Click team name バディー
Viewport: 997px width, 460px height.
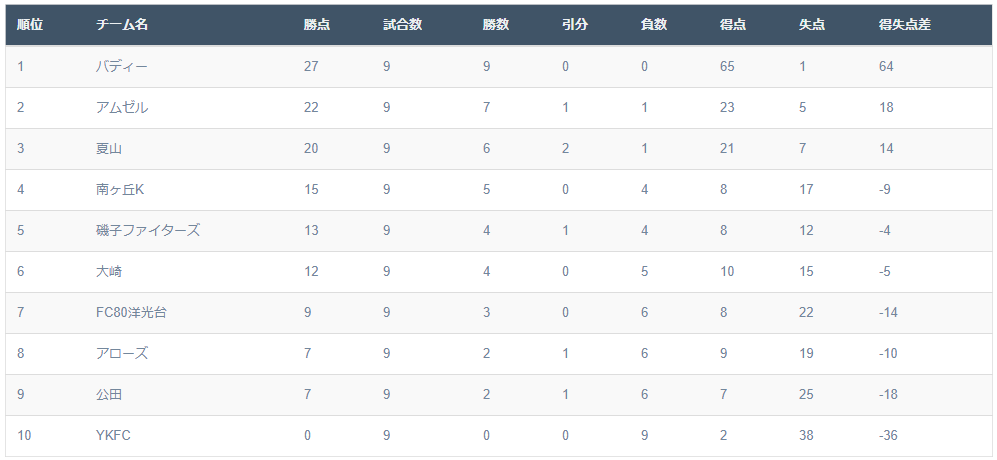[121, 66]
